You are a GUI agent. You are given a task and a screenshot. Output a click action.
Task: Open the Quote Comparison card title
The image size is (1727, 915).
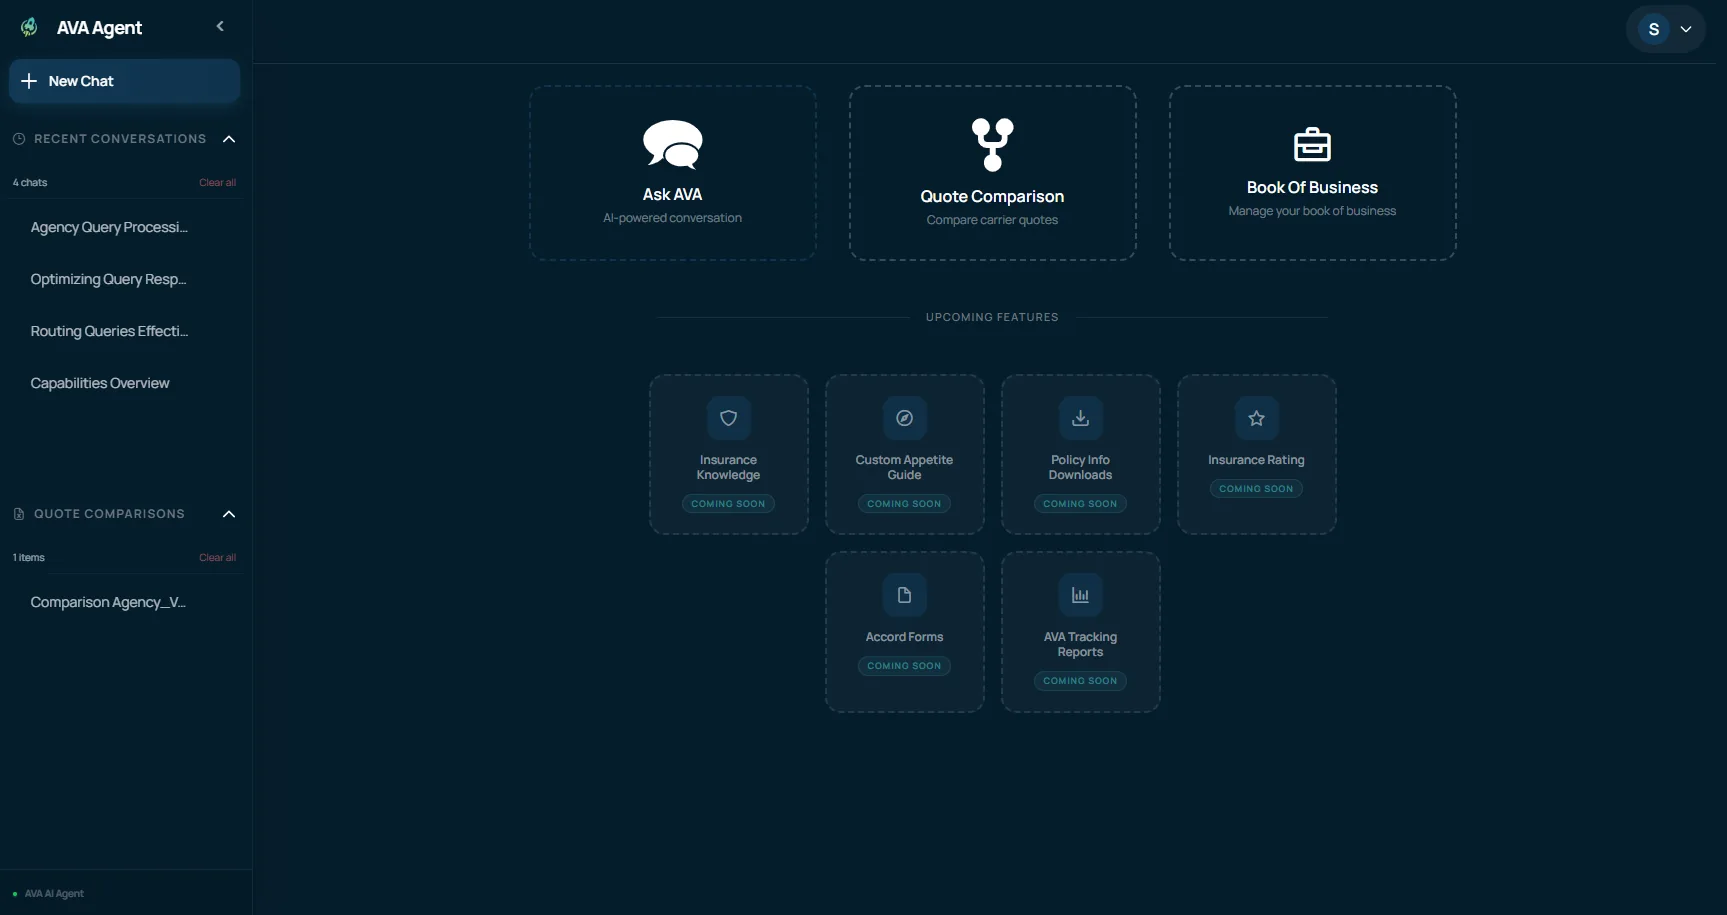[992, 197]
